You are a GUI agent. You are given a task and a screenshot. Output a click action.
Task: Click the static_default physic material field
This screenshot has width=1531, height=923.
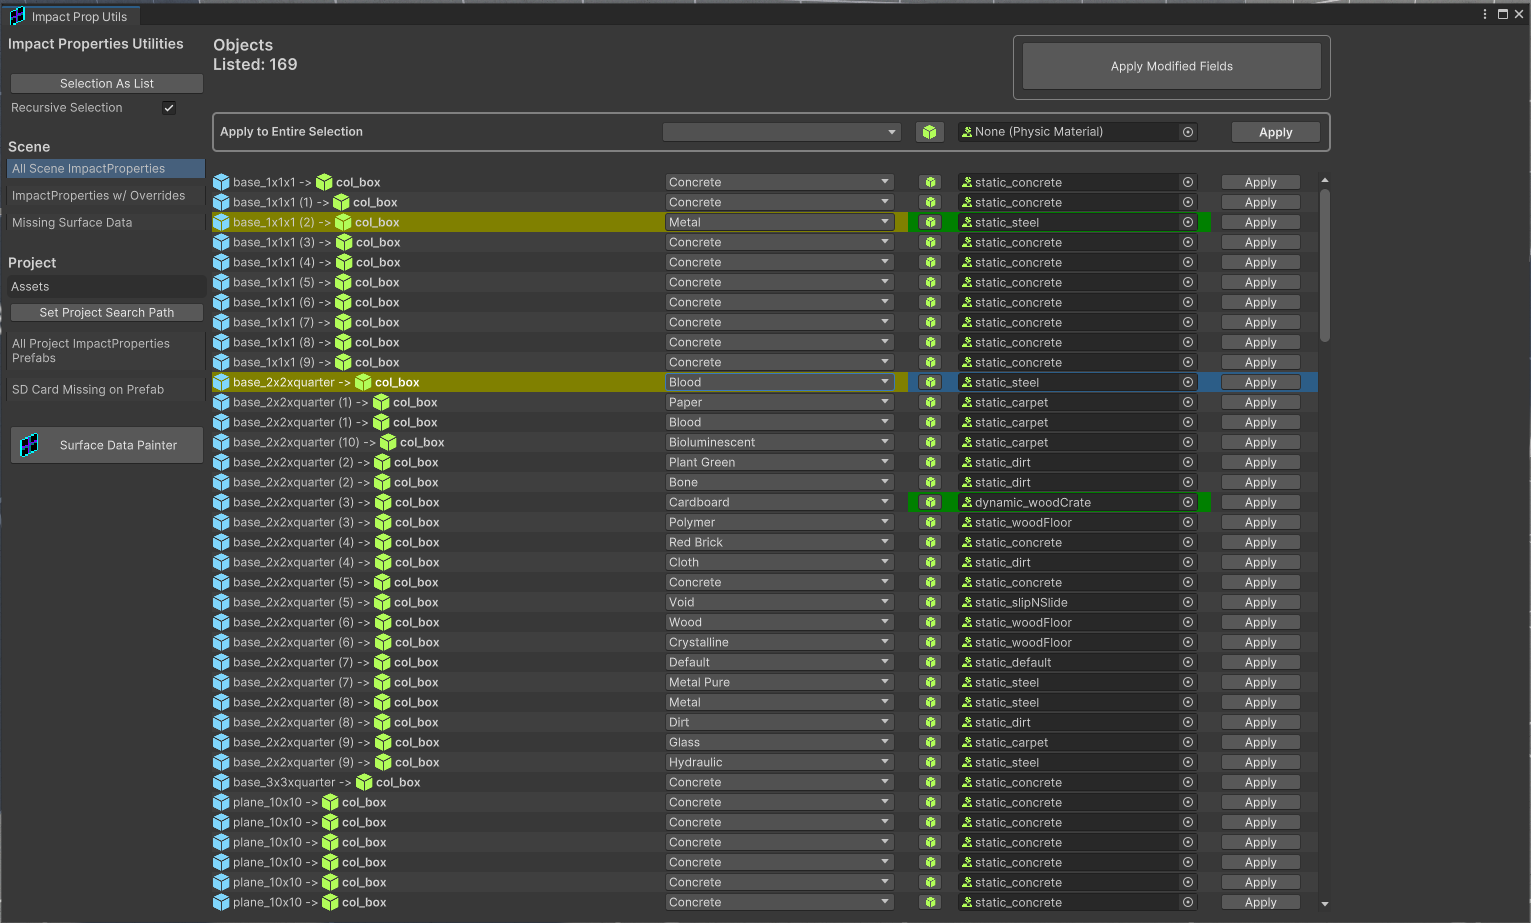click(x=1070, y=662)
